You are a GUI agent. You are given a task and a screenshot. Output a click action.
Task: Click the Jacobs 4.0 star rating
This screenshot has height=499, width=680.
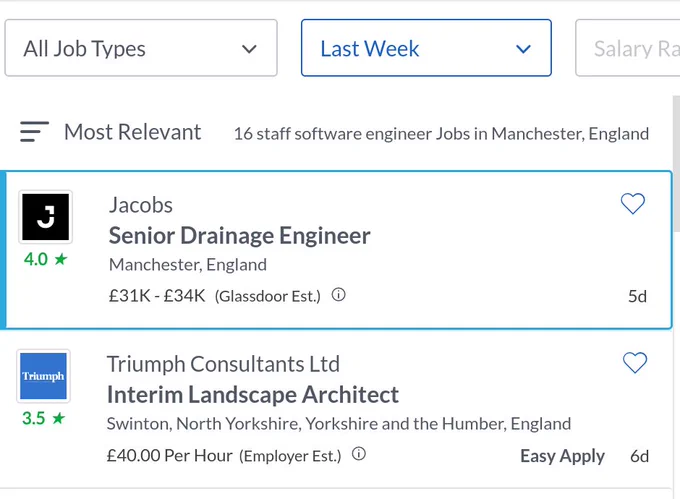[x=46, y=259]
